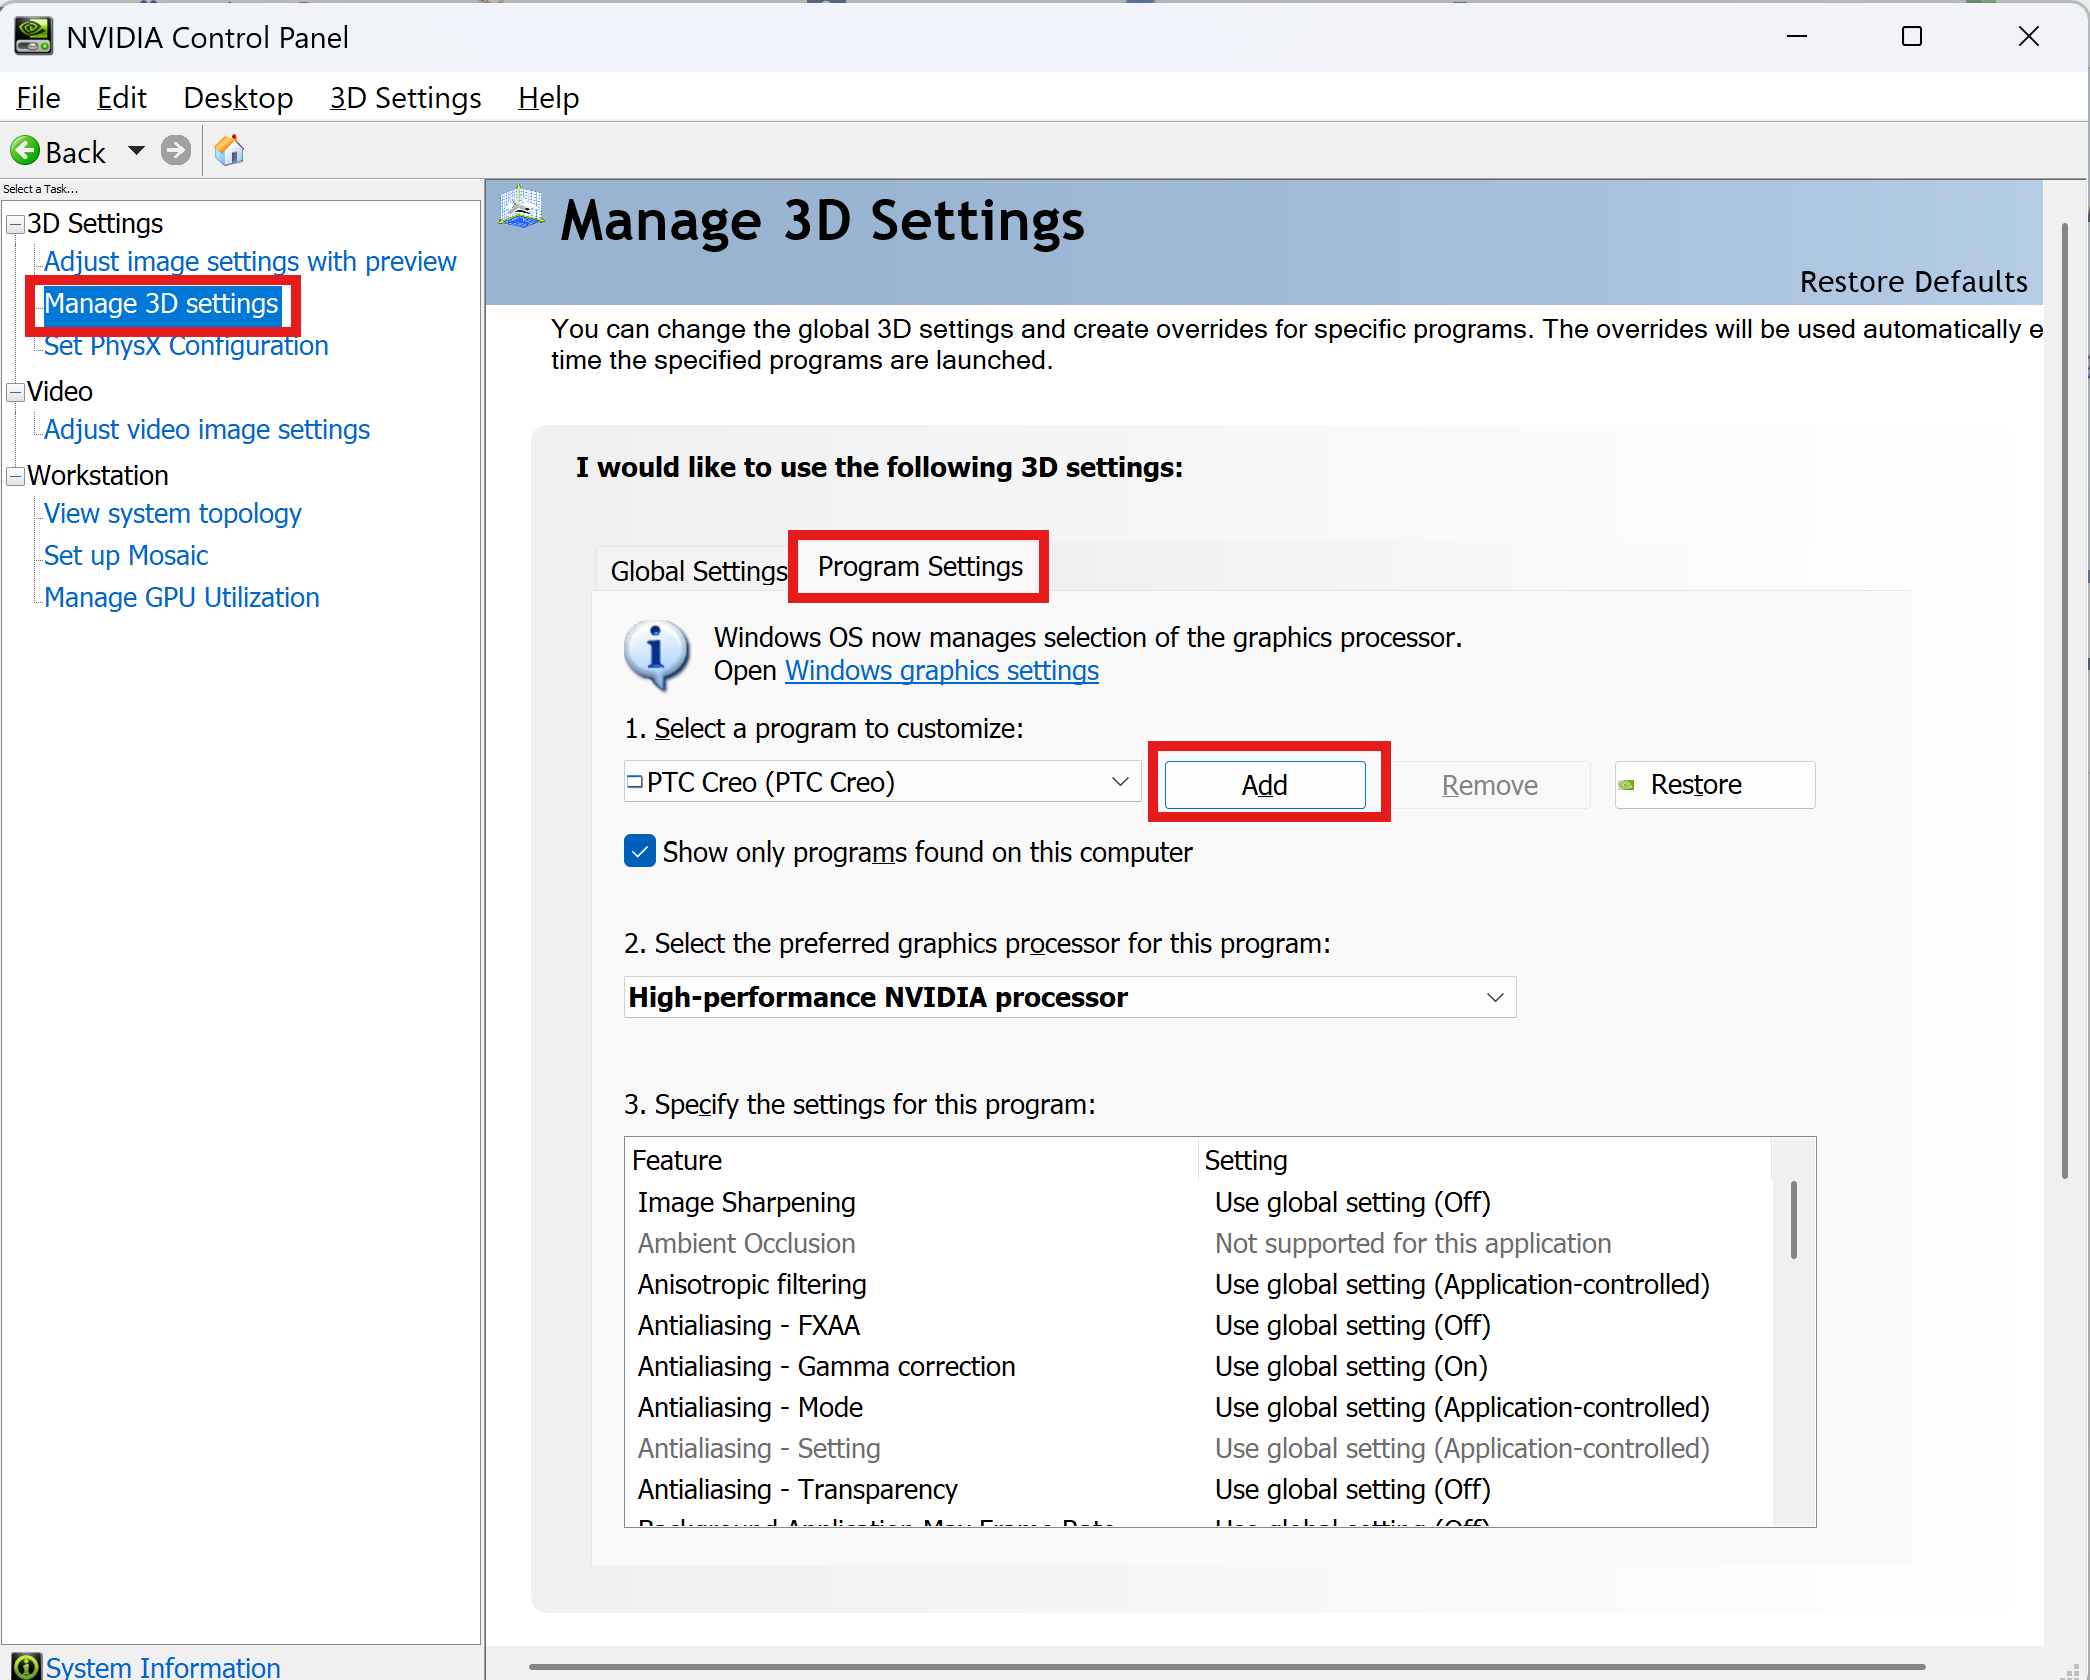Image resolution: width=2090 pixels, height=1680 pixels.
Task: Click the Antialiasing - Setting row
Action: 1198,1449
